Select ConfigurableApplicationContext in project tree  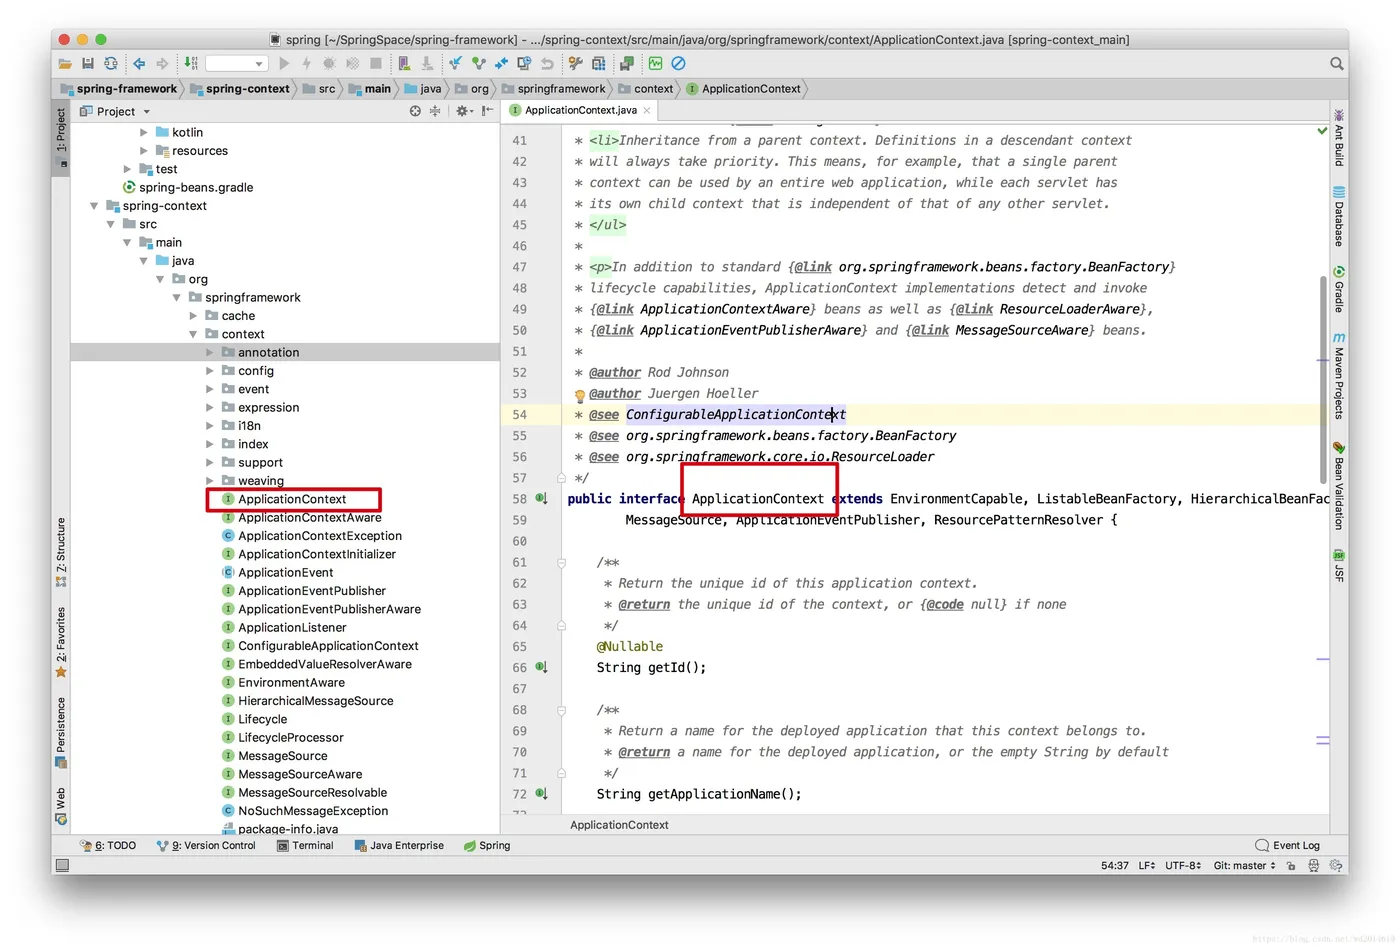328,646
